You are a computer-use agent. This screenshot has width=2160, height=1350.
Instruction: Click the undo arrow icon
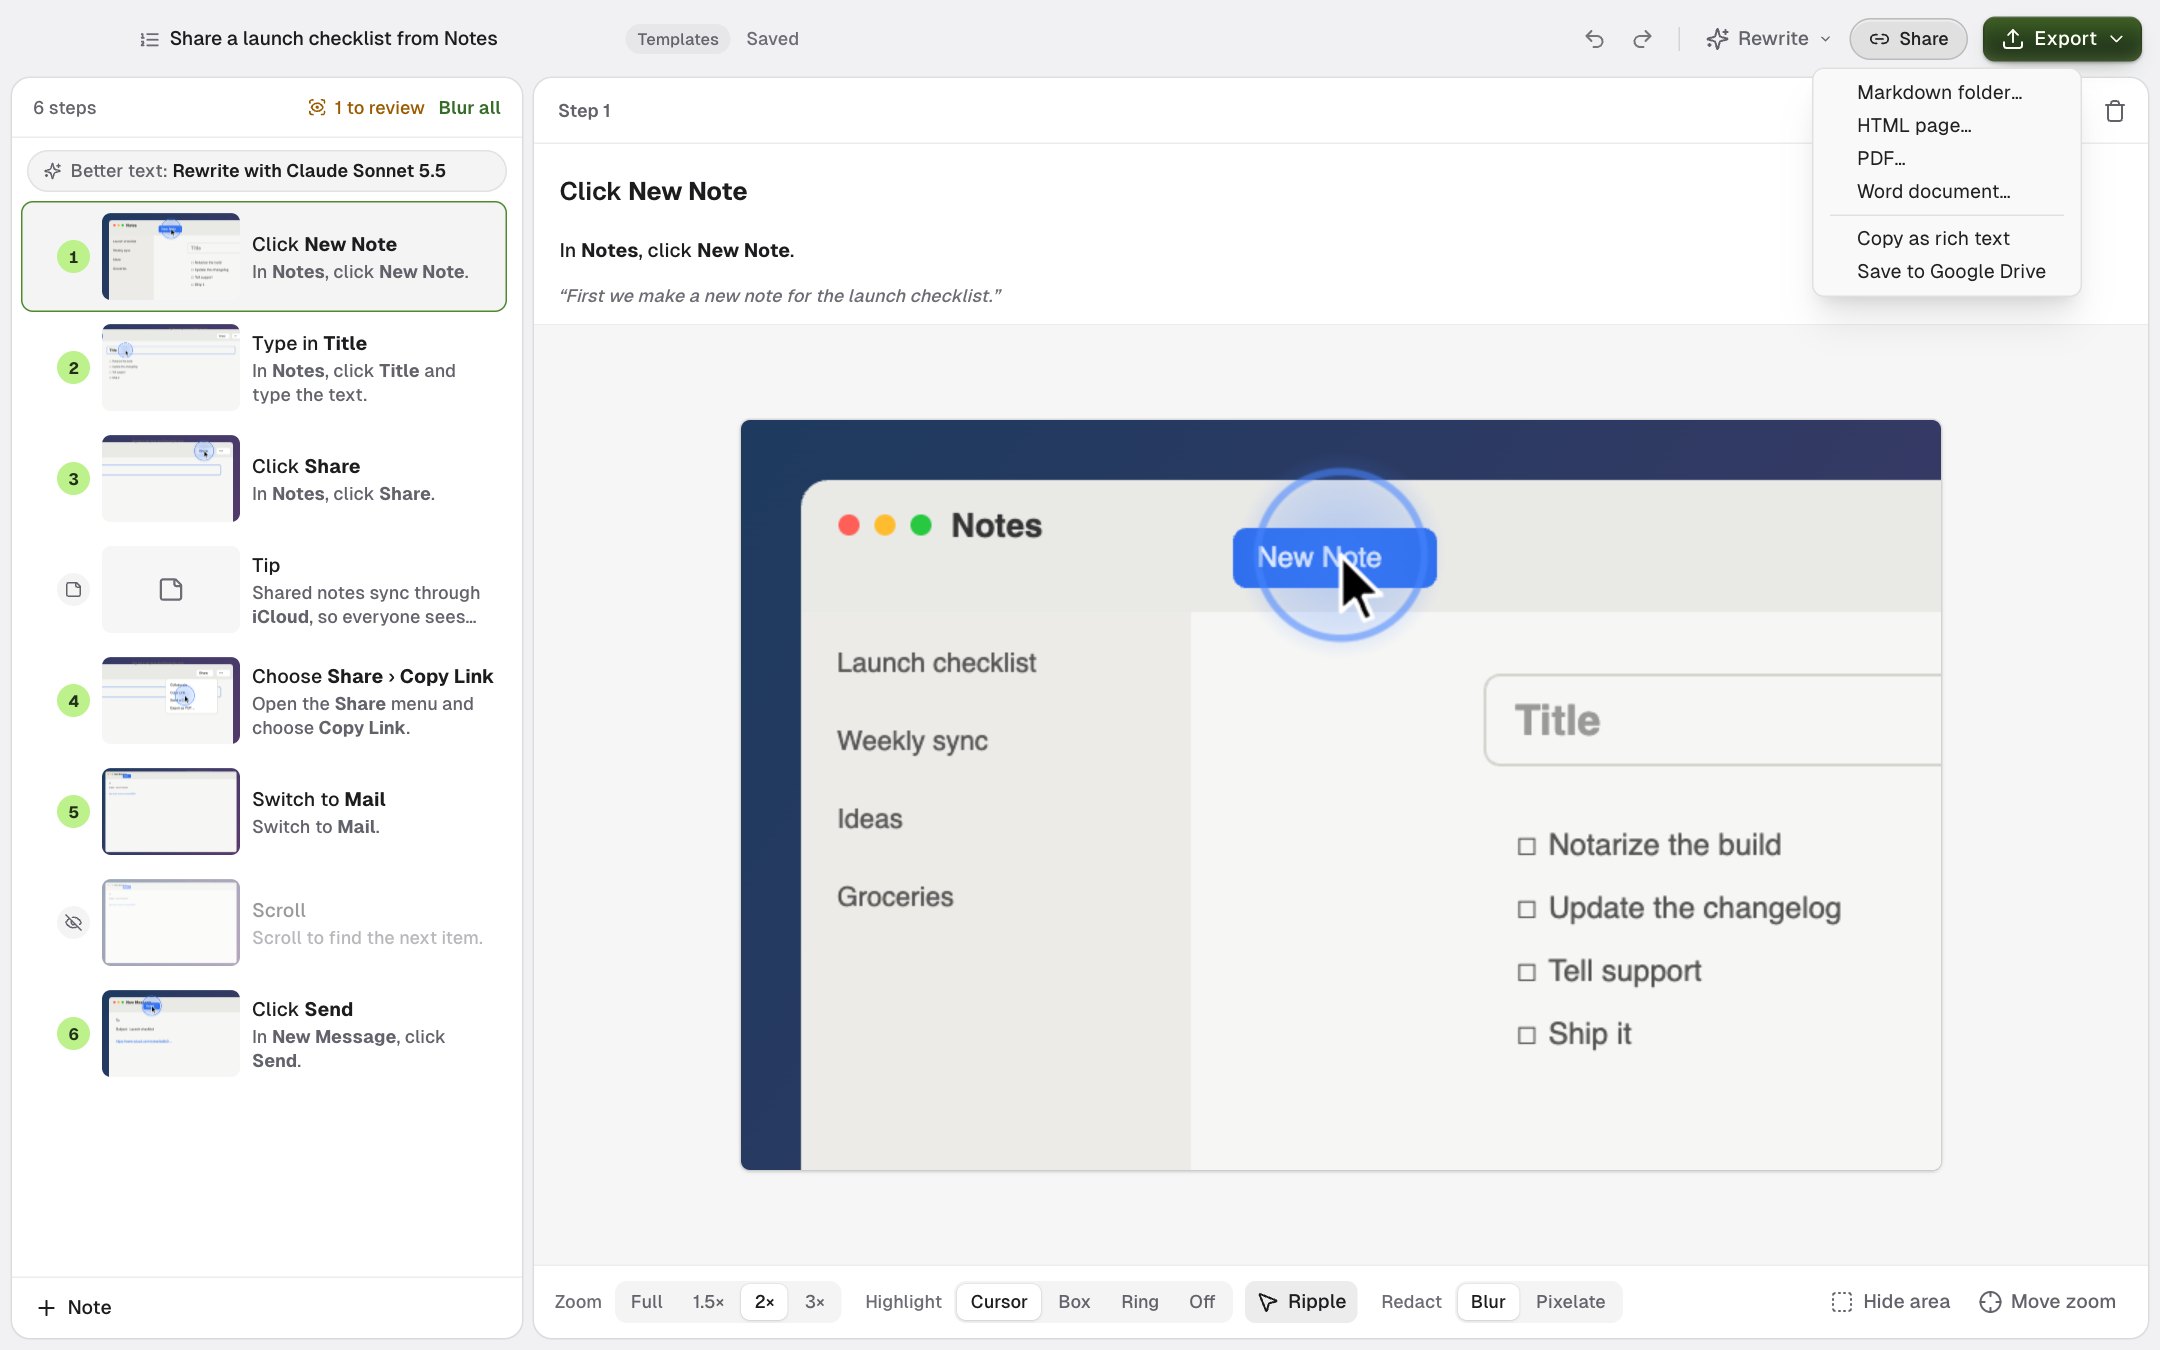coord(1594,39)
